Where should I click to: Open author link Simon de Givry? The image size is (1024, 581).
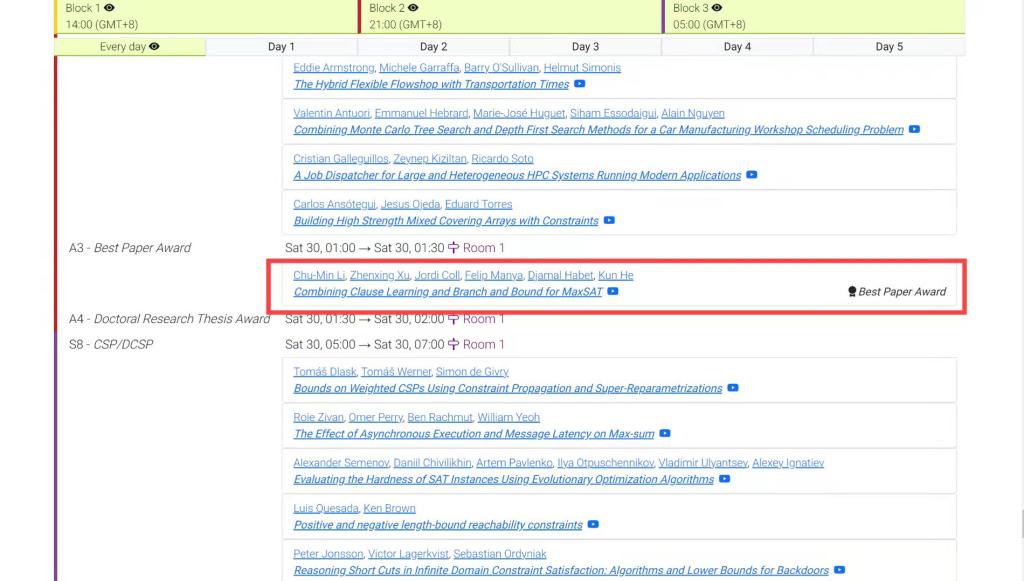pos(472,372)
